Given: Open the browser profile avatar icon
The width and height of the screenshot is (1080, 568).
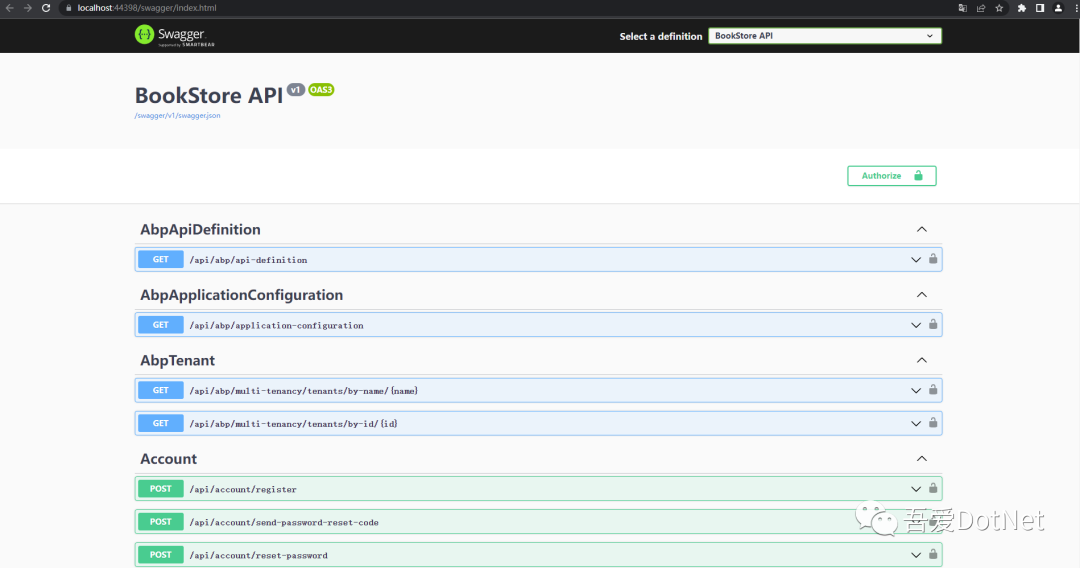Looking at the screenshot, I should (1059, 8).
